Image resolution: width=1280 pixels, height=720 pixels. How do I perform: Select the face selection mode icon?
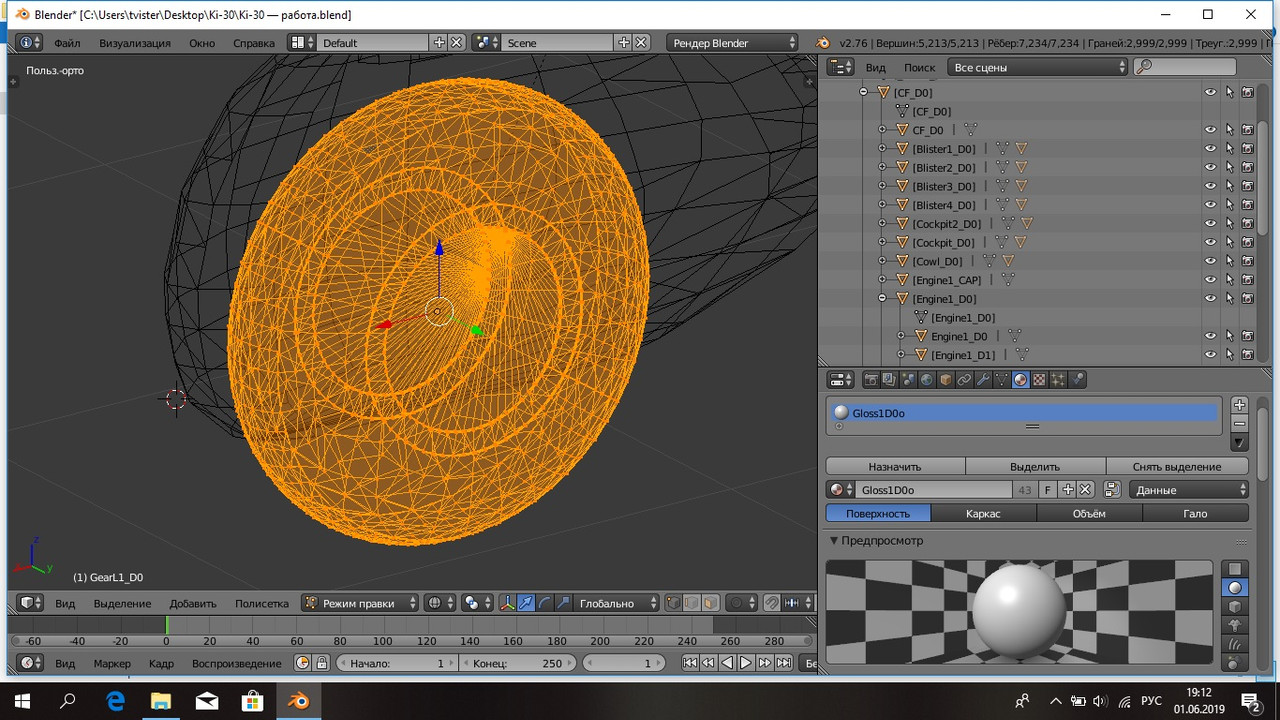click(709, 603)
